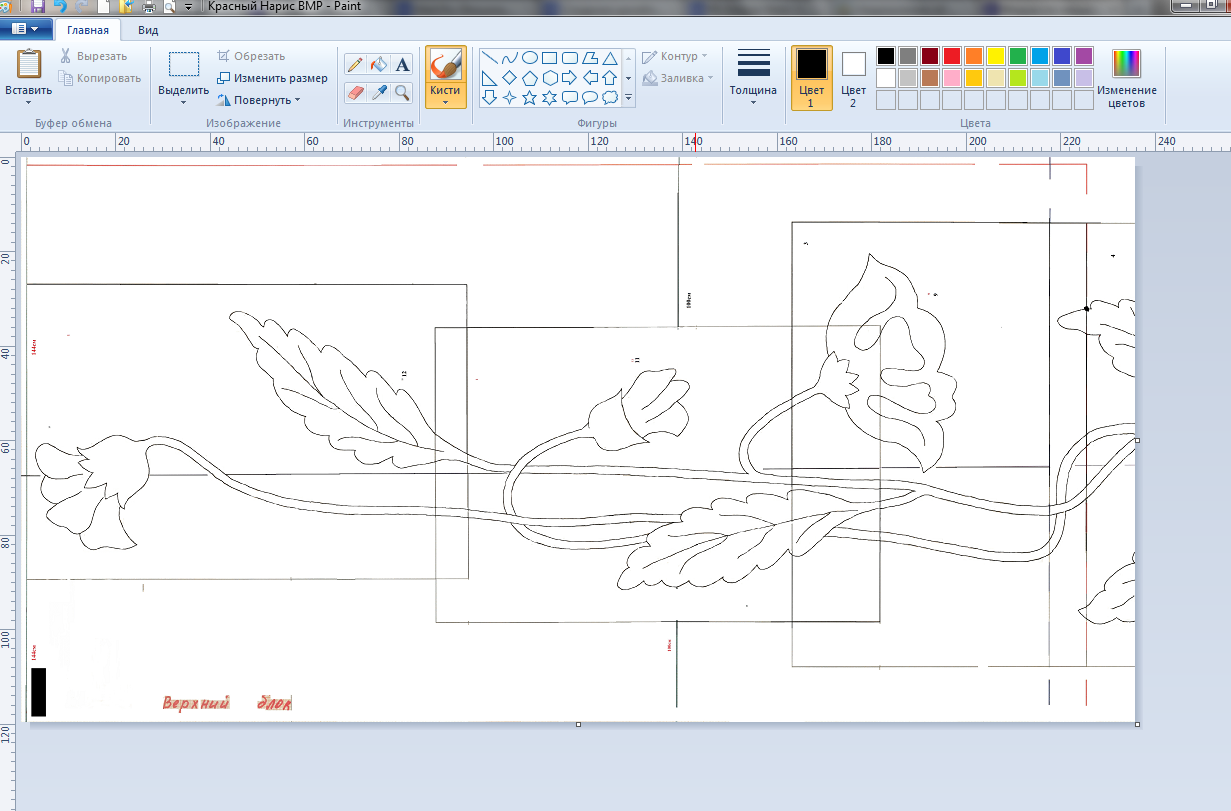Select the Eraser tool
1231x811 pixels.
(x=355, y=93)
